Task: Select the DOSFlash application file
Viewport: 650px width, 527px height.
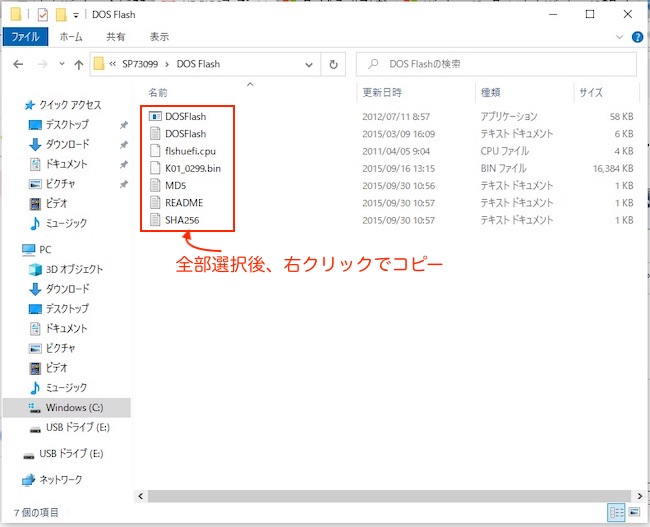Action: pyautogui.click(x=185, y=117)
